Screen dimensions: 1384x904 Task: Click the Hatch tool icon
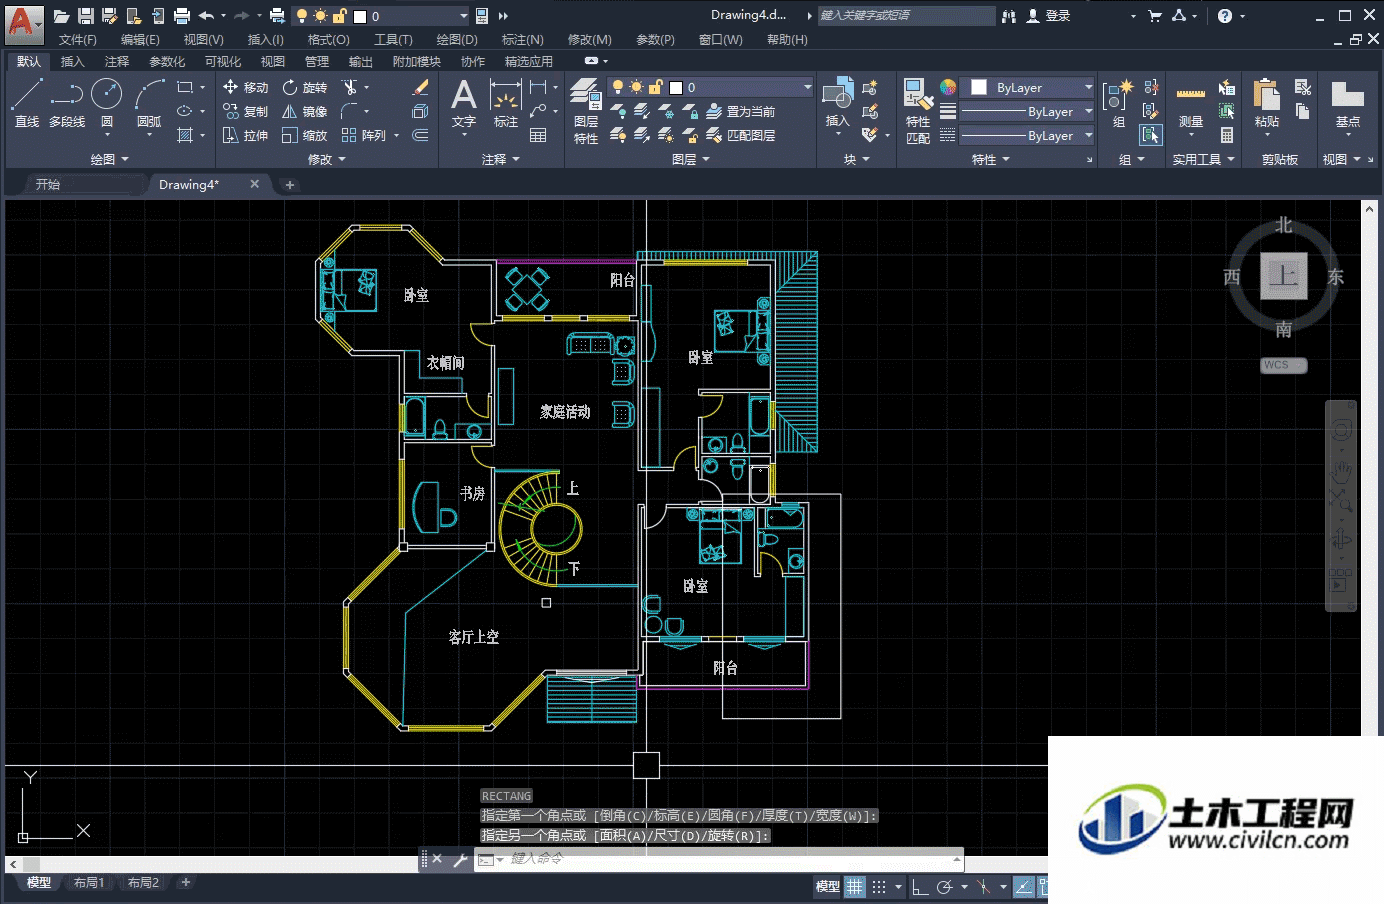point(185,135)
